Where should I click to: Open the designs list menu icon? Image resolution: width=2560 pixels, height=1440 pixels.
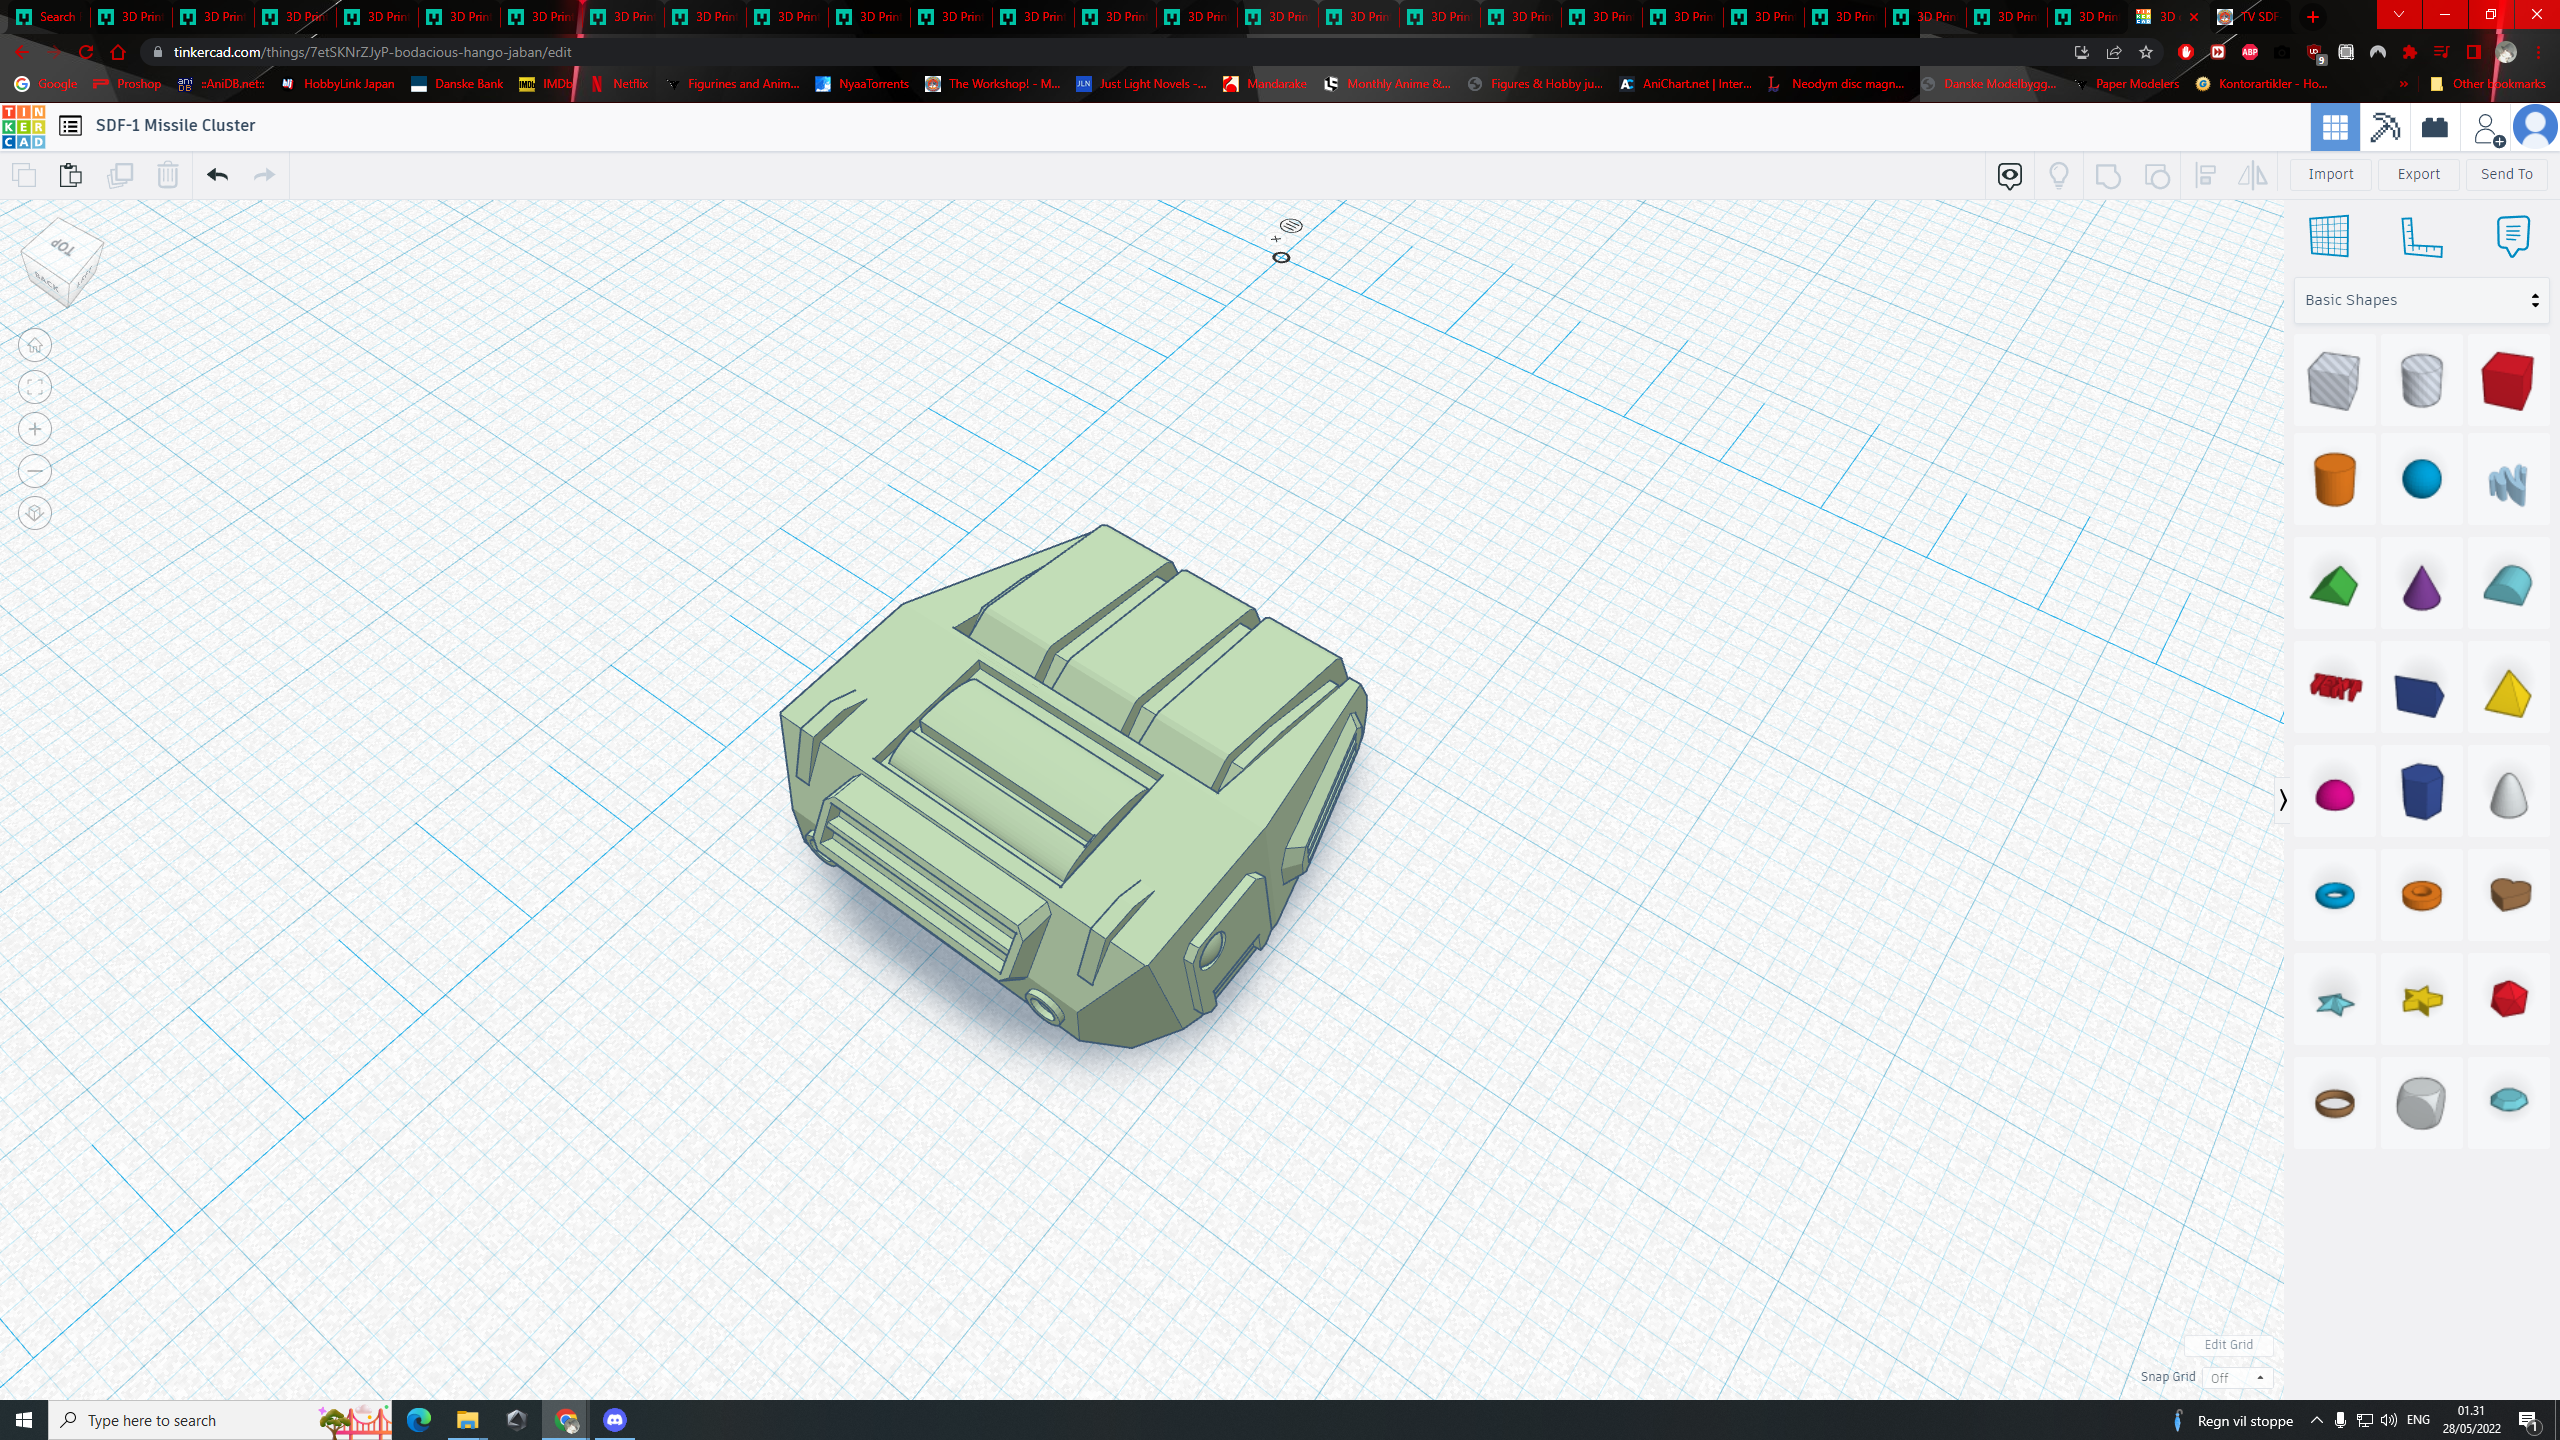click(x=70, y=125)
